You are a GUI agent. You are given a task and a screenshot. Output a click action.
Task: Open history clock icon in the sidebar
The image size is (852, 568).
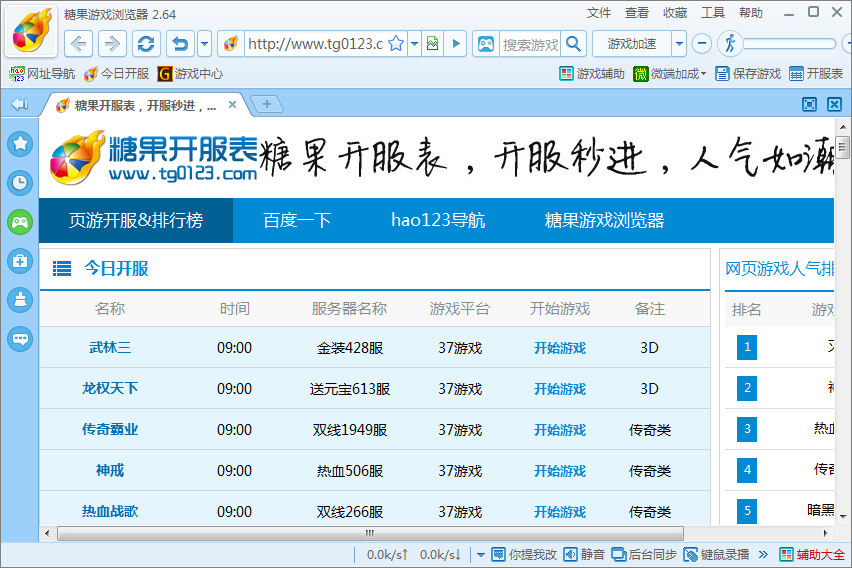(x=20, y=182)
